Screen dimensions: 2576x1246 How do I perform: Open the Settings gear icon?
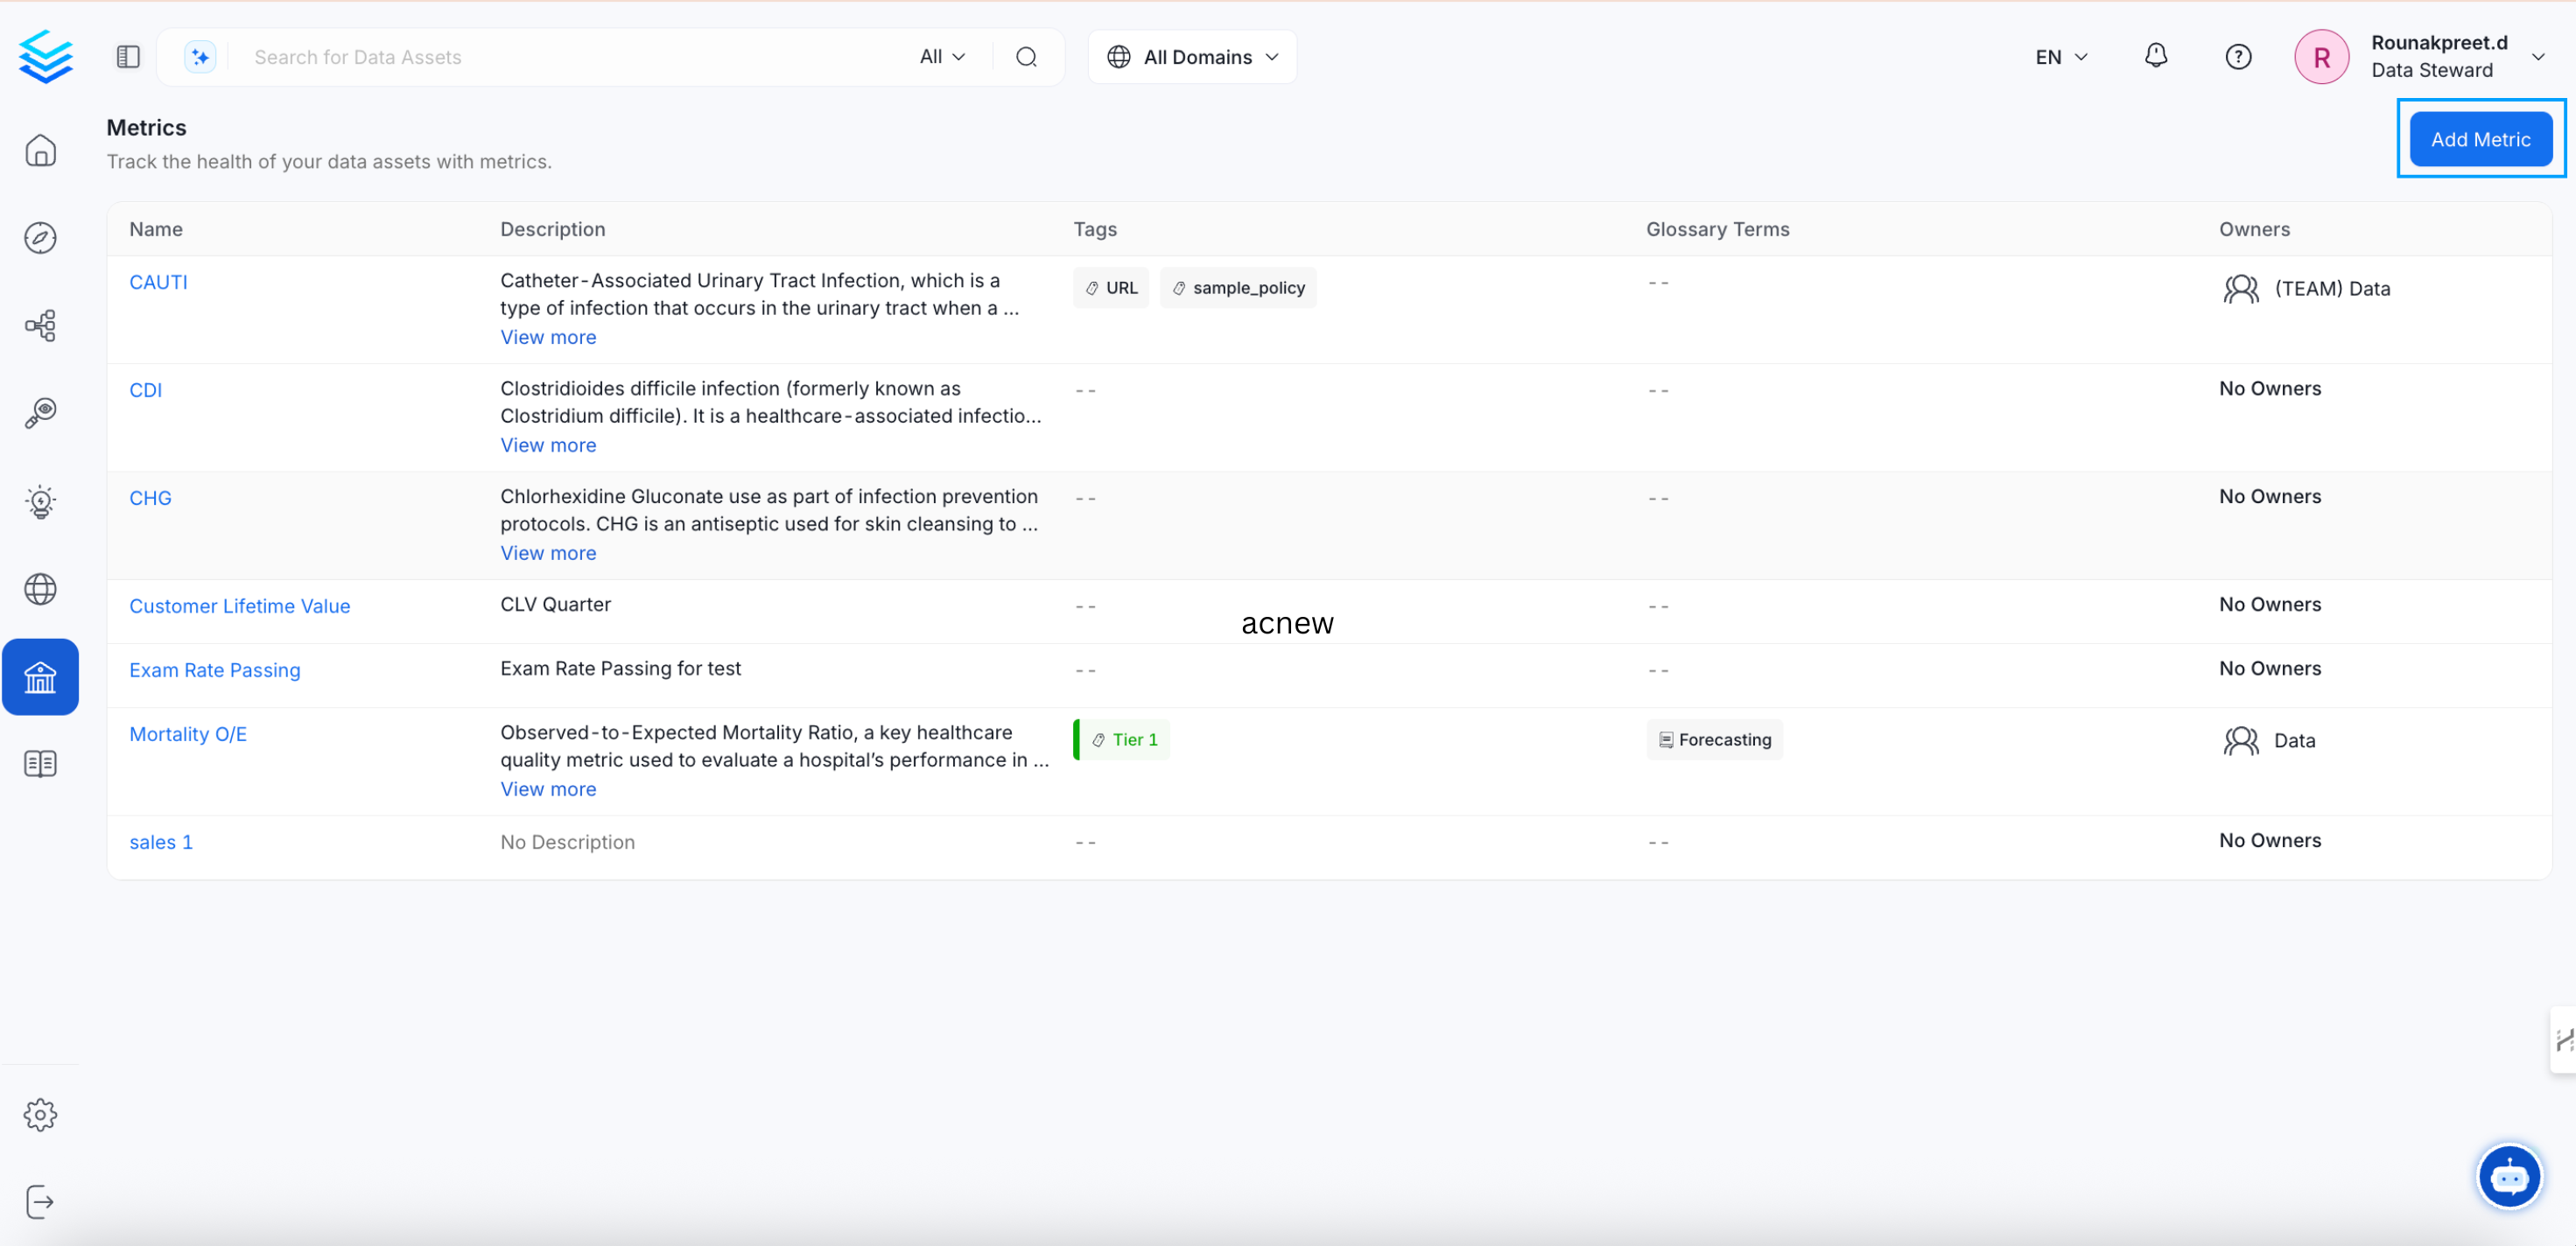(x=40, y=1114)
